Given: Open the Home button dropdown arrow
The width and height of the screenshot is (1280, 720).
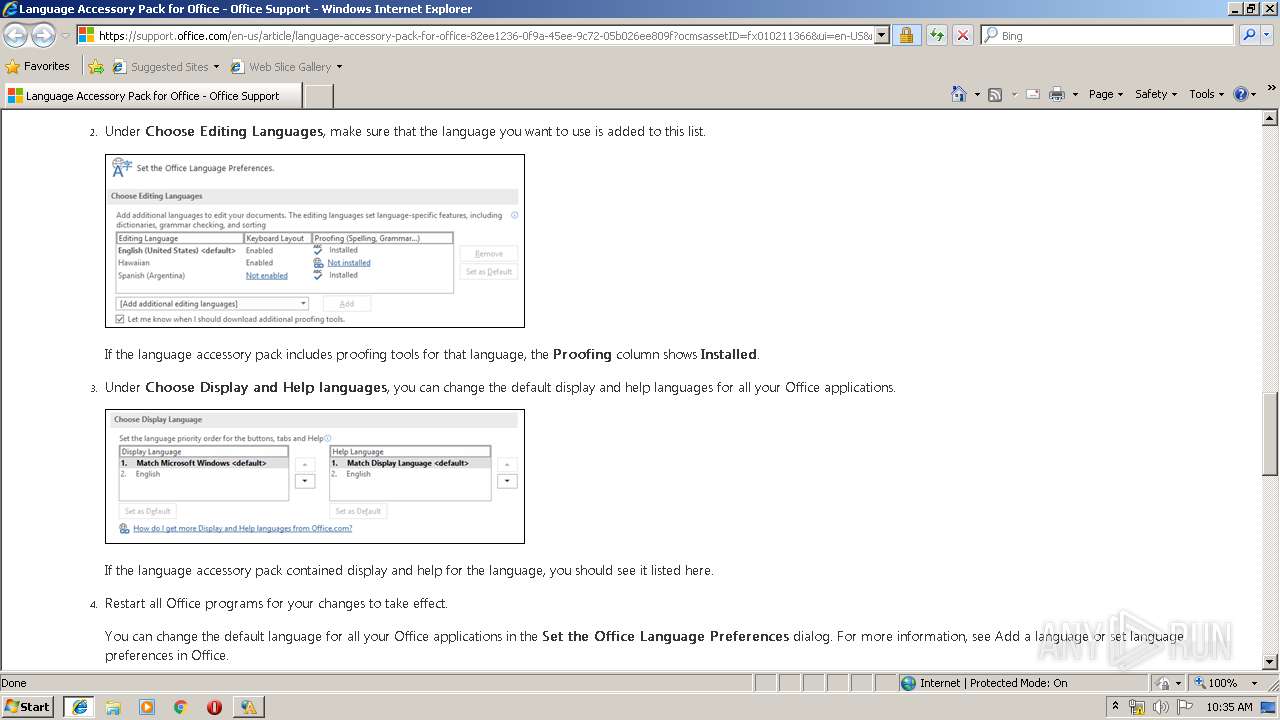Looking at the screenshot, I should pyautogui.click(x=977, y=94).
